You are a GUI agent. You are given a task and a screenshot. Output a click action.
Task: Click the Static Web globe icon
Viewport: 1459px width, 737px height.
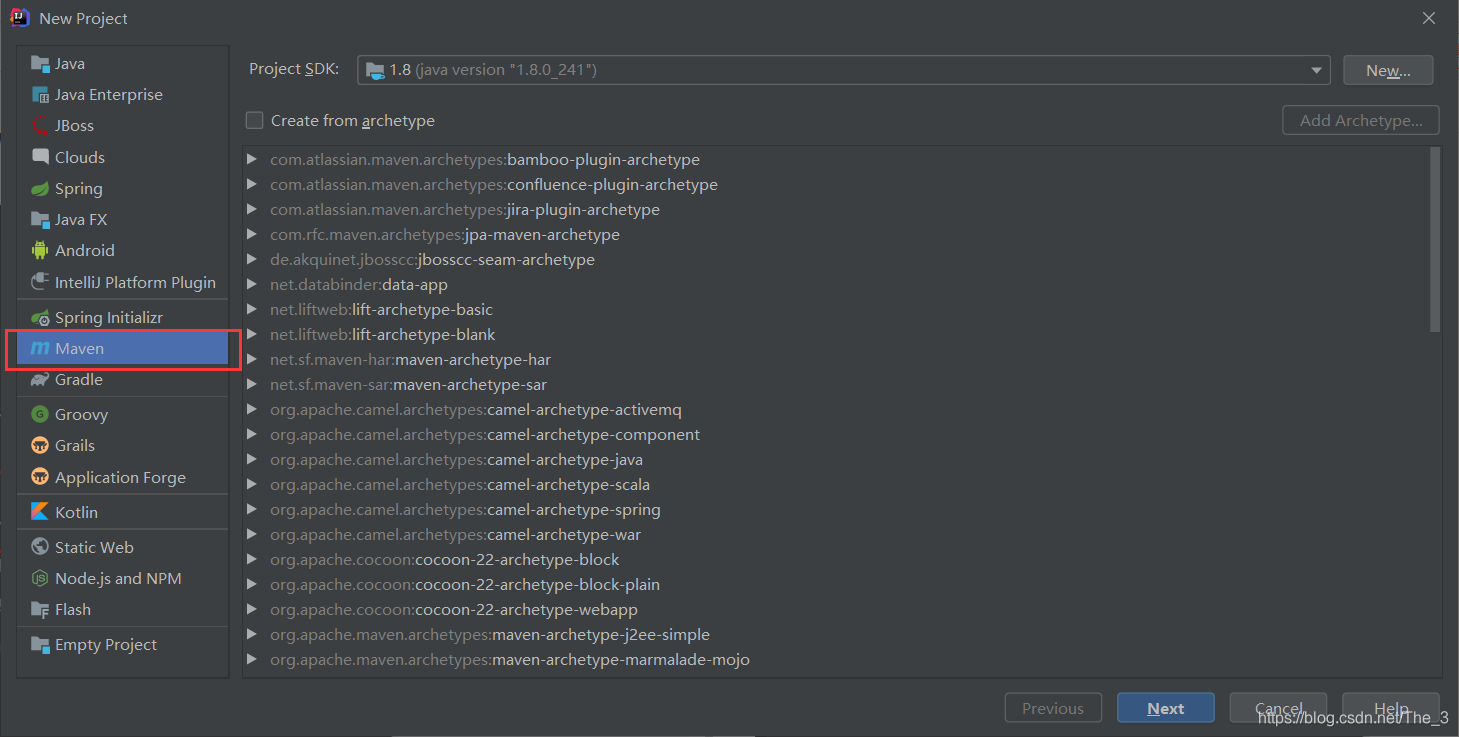pos(40,547)
